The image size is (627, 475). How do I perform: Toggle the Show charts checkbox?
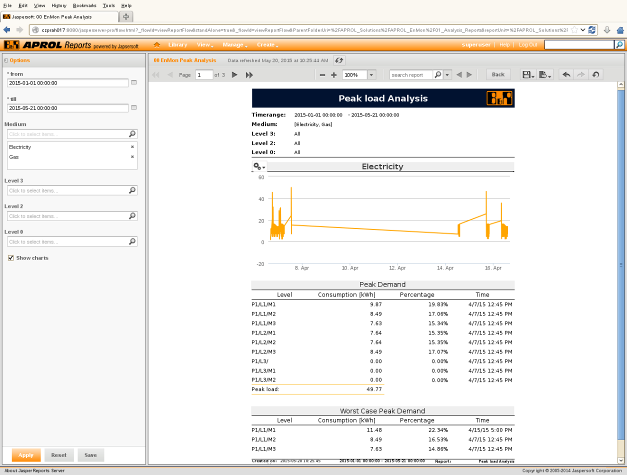[11, 258]
